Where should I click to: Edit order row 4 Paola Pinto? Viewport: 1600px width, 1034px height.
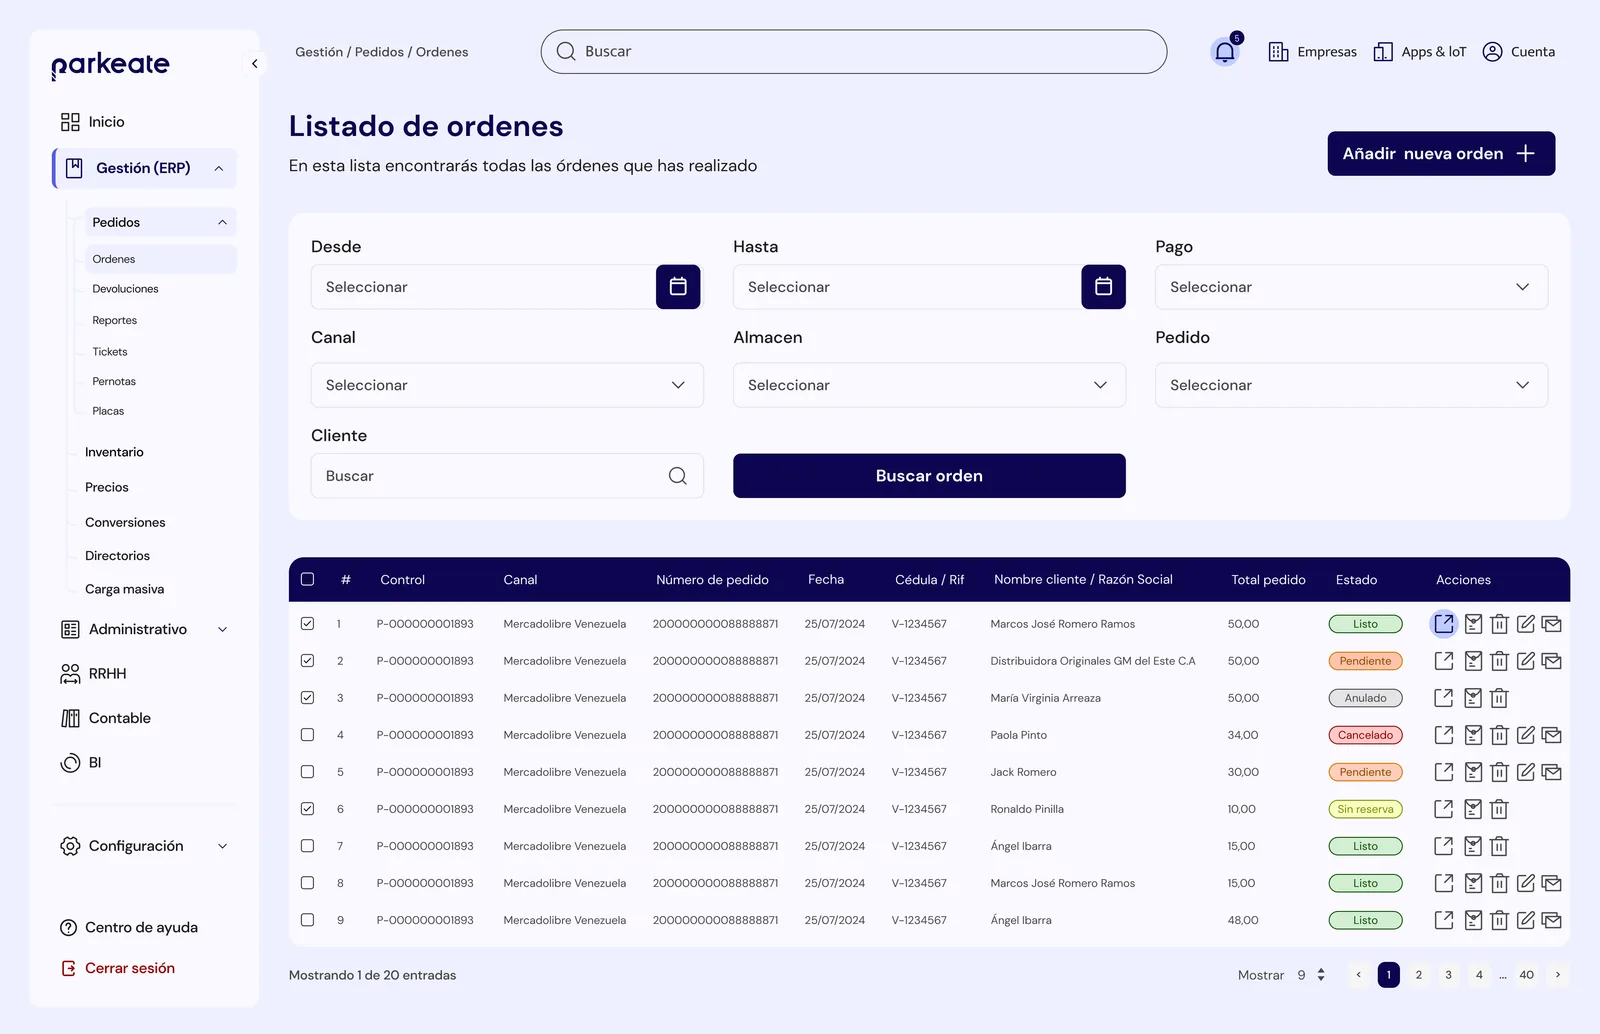[1526, 735]
